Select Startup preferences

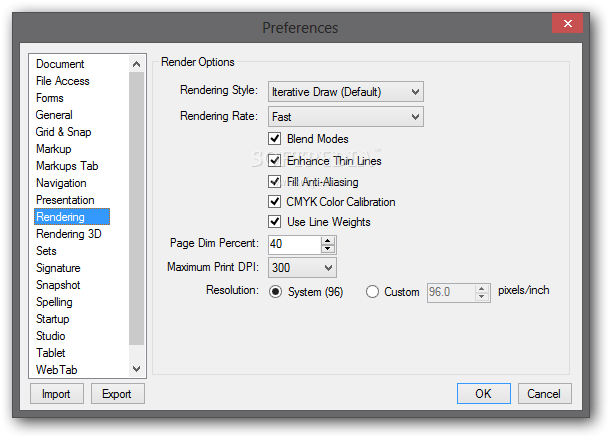click(53, 319)
